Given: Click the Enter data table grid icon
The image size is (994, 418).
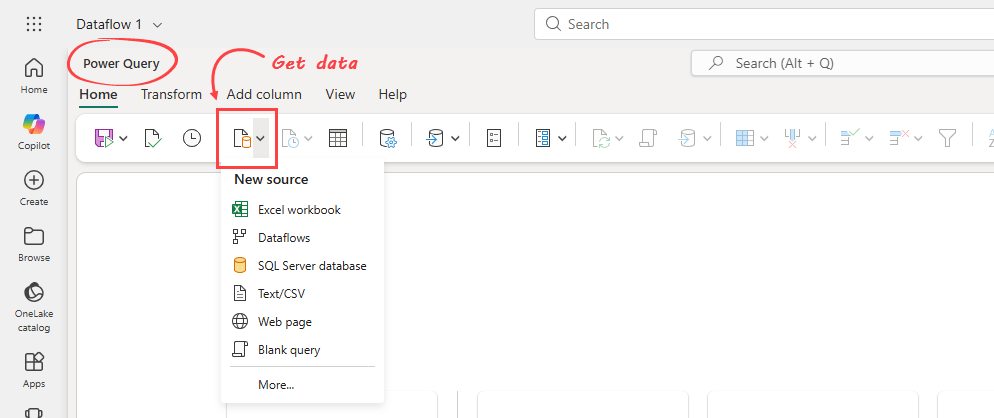Looking at the screenshot, I should coord(338,138).
